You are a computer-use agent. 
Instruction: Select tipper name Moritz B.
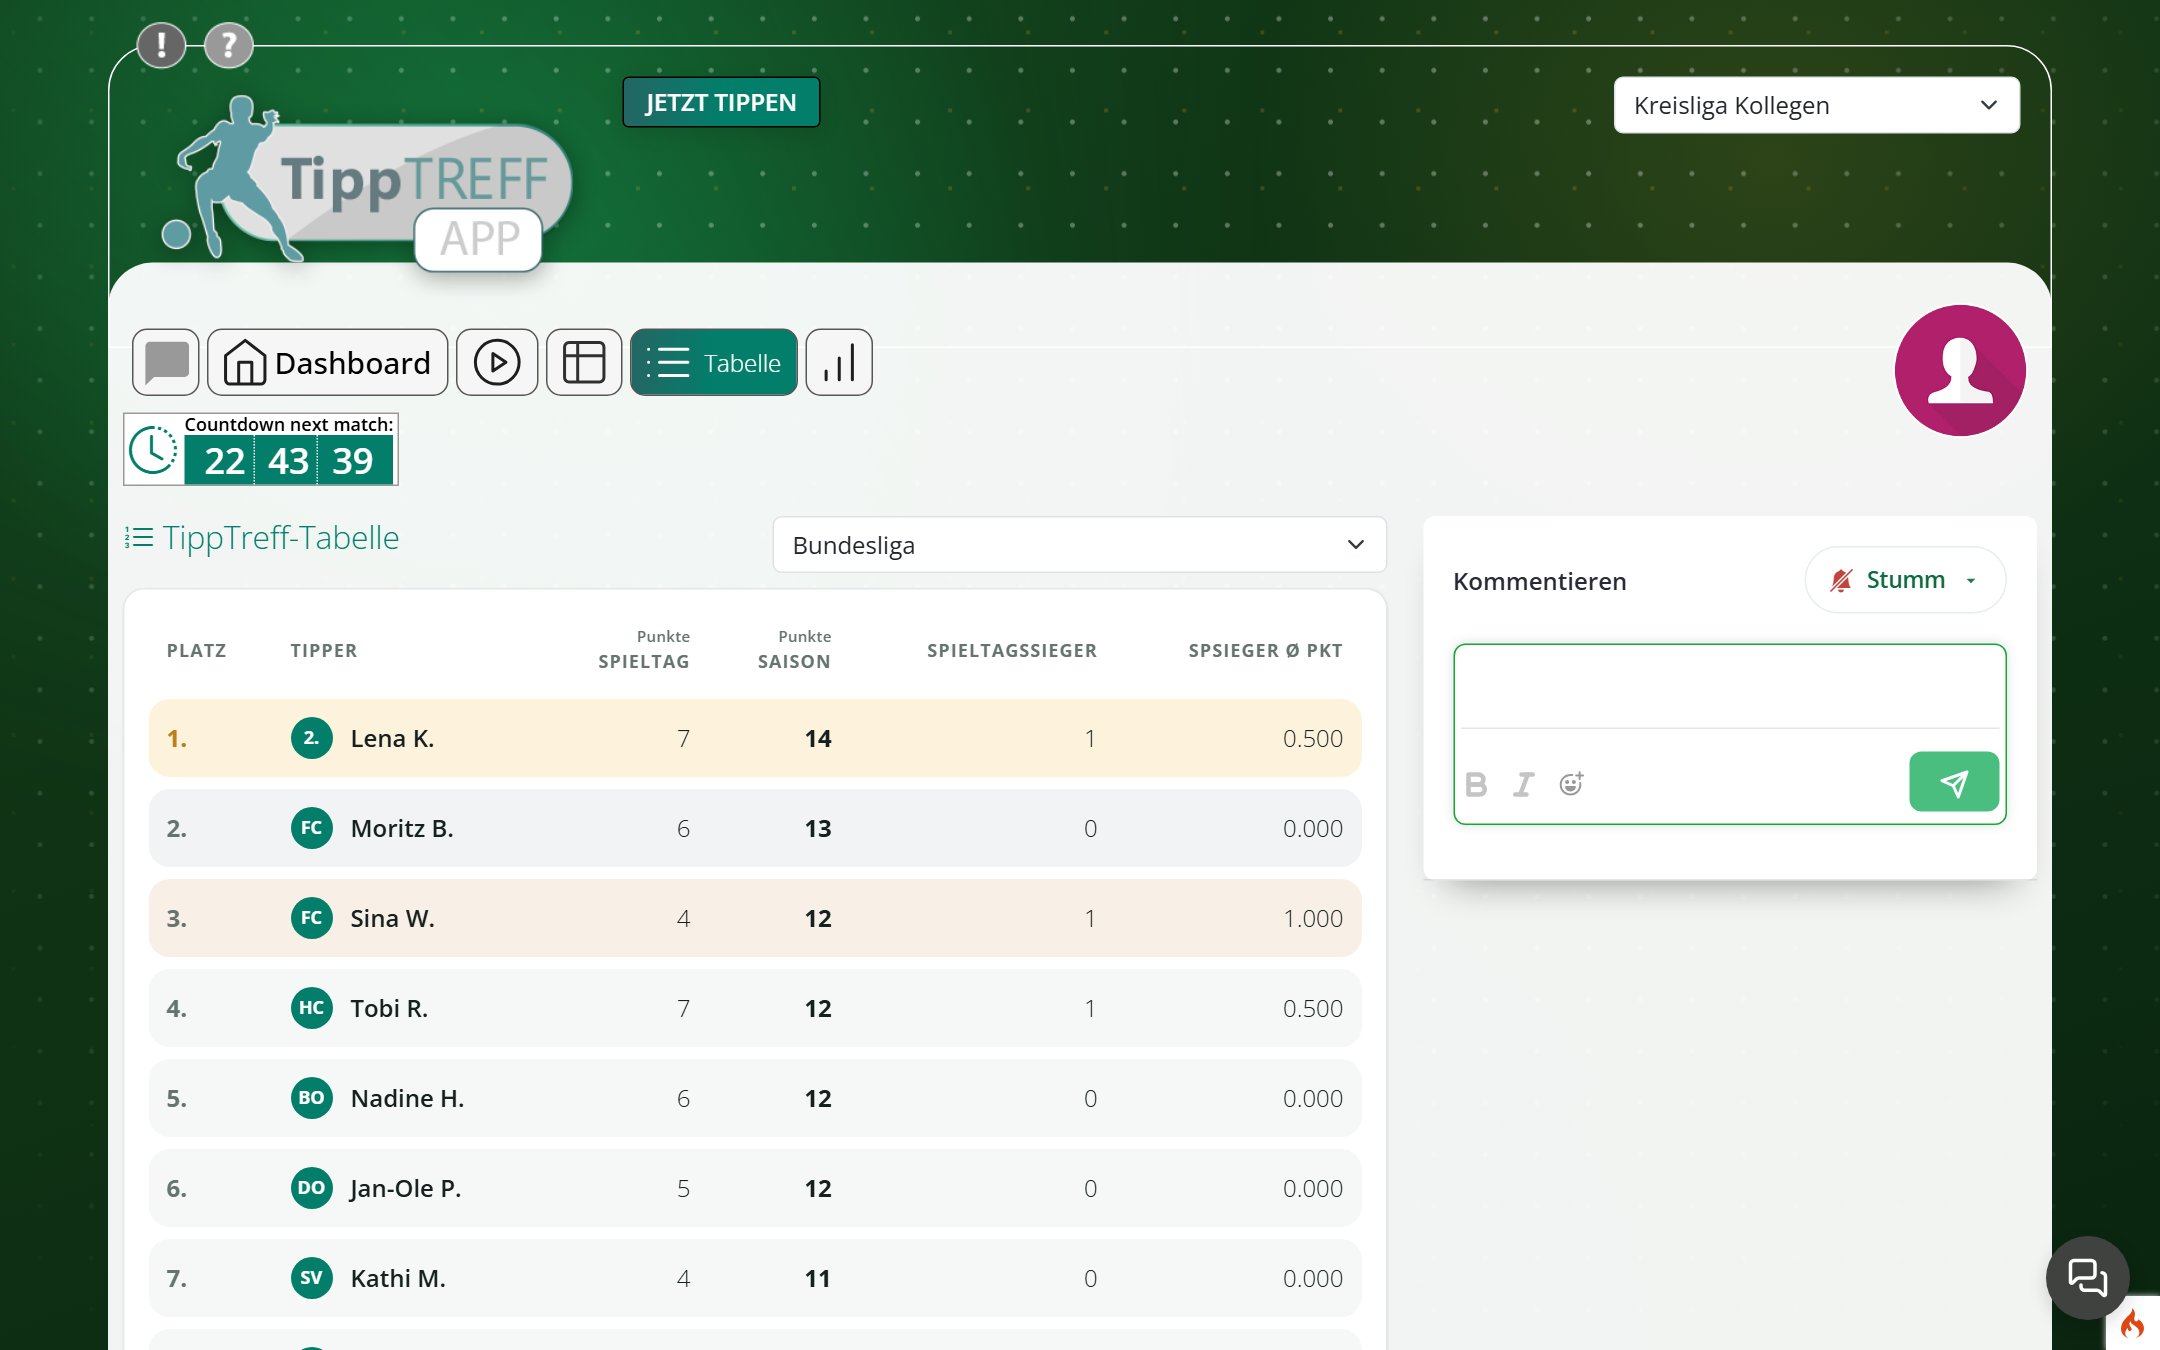click(402, 828)
